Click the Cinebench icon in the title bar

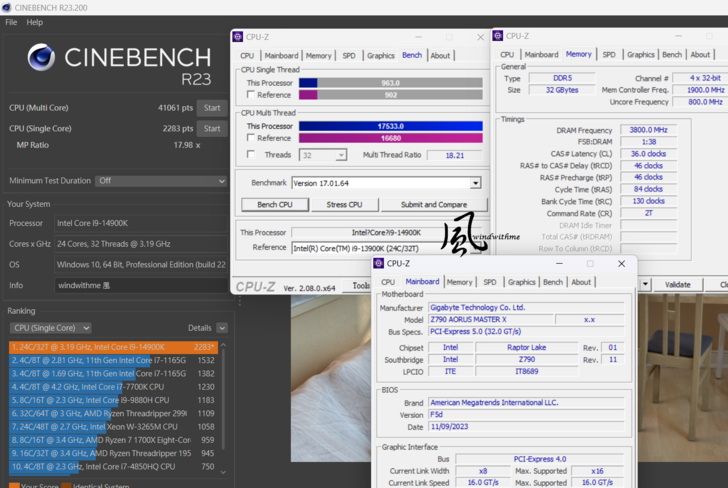(x=7, y=6)
